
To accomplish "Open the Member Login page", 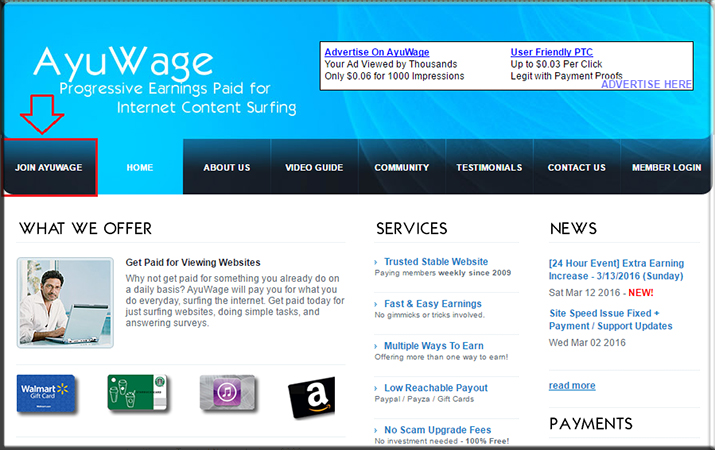I will coord(666,167).
